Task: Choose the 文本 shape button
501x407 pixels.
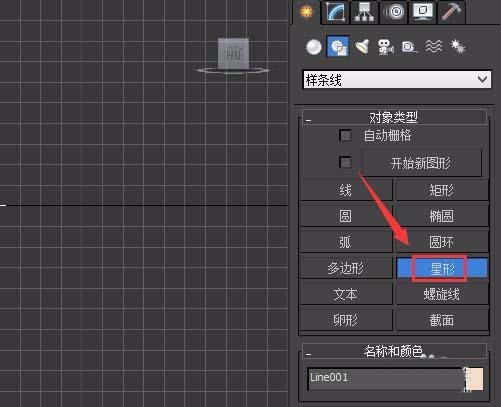Action: (x=346, y=294)
